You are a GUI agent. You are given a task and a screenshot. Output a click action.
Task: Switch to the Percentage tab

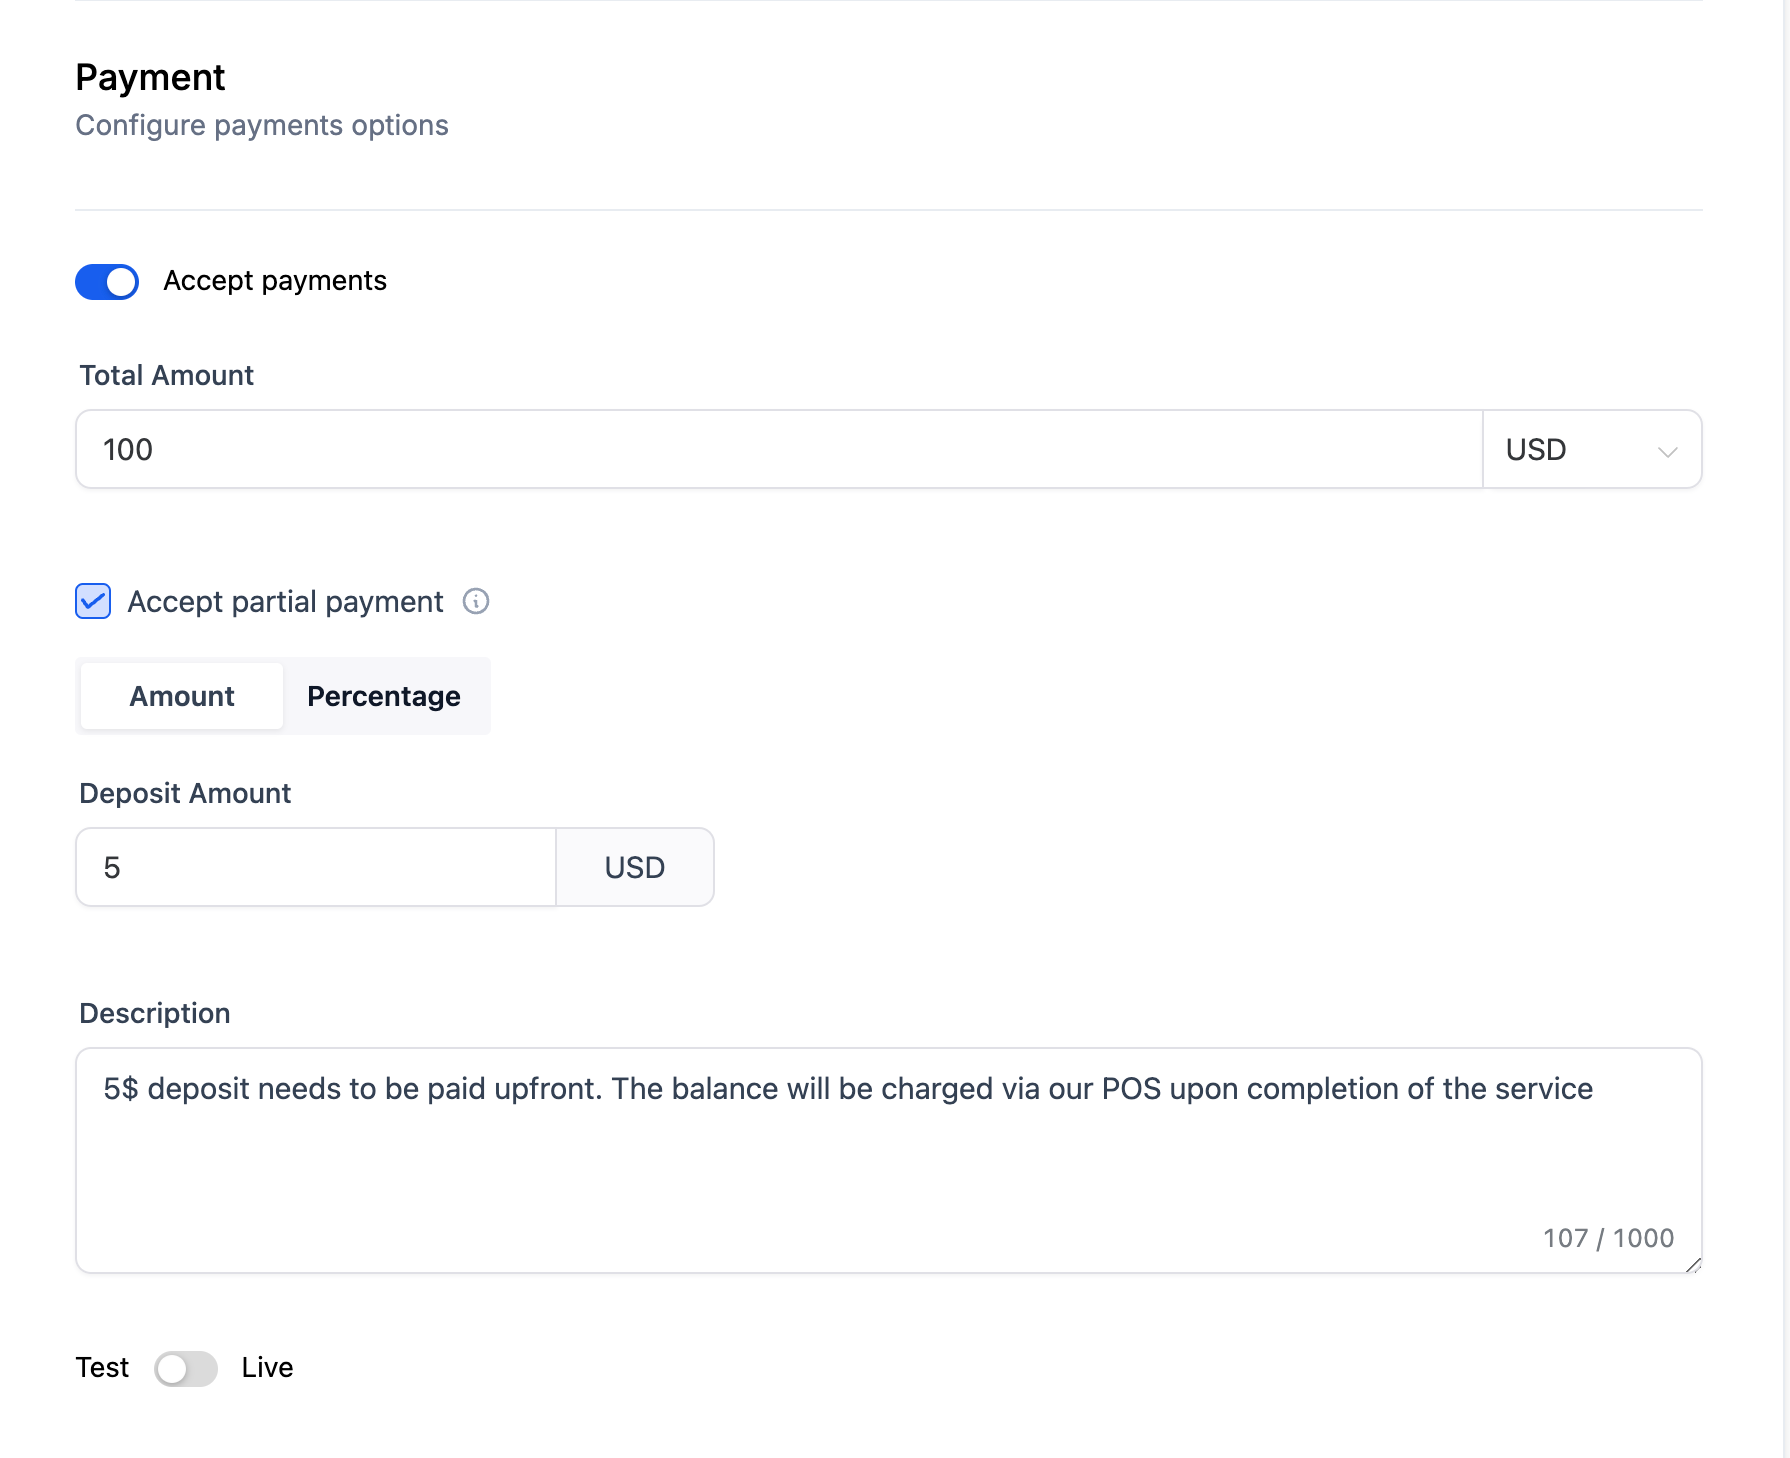384,696
